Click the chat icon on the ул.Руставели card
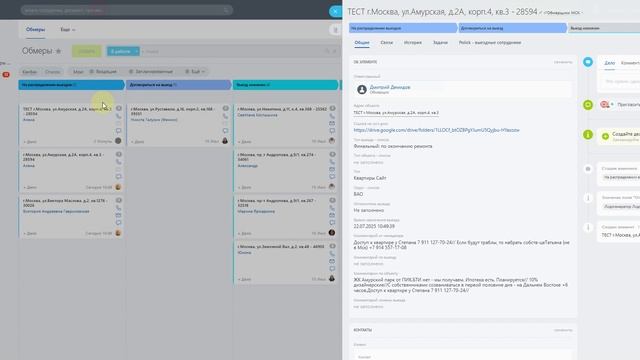This screenshot has height=360, width=640. coord(225,131)
